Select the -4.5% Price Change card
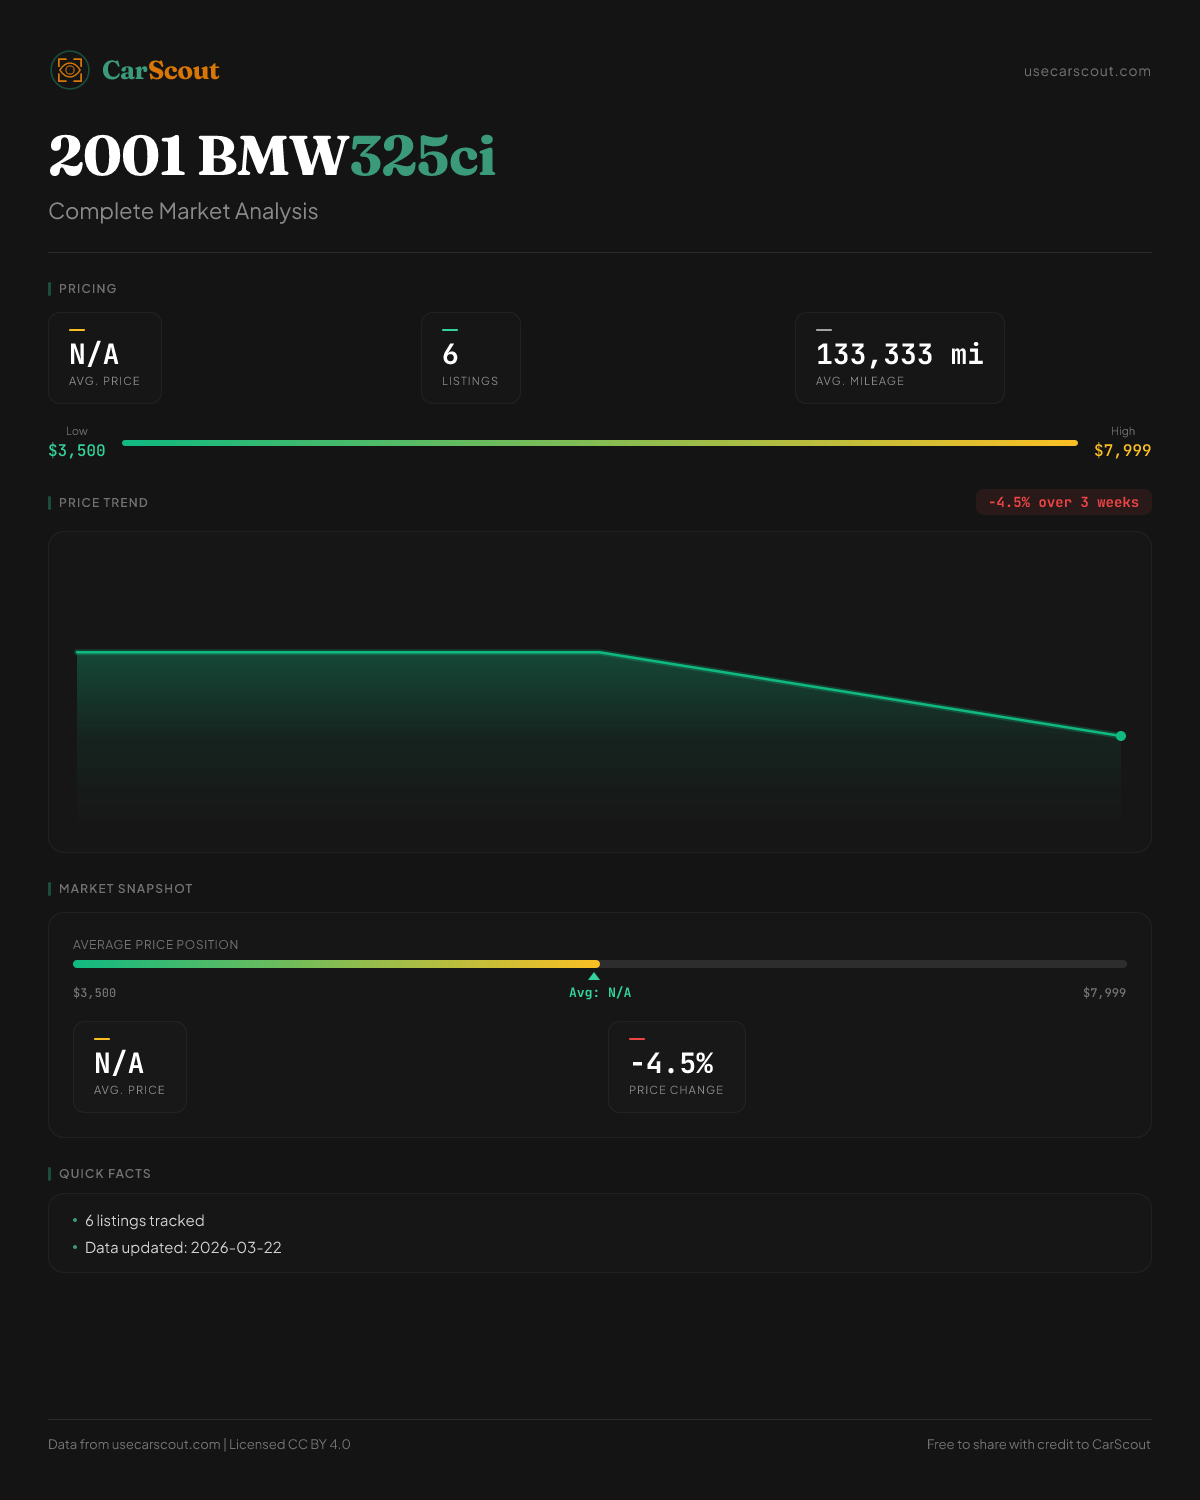1200x1500 pixels. [x=676, y=1067]
